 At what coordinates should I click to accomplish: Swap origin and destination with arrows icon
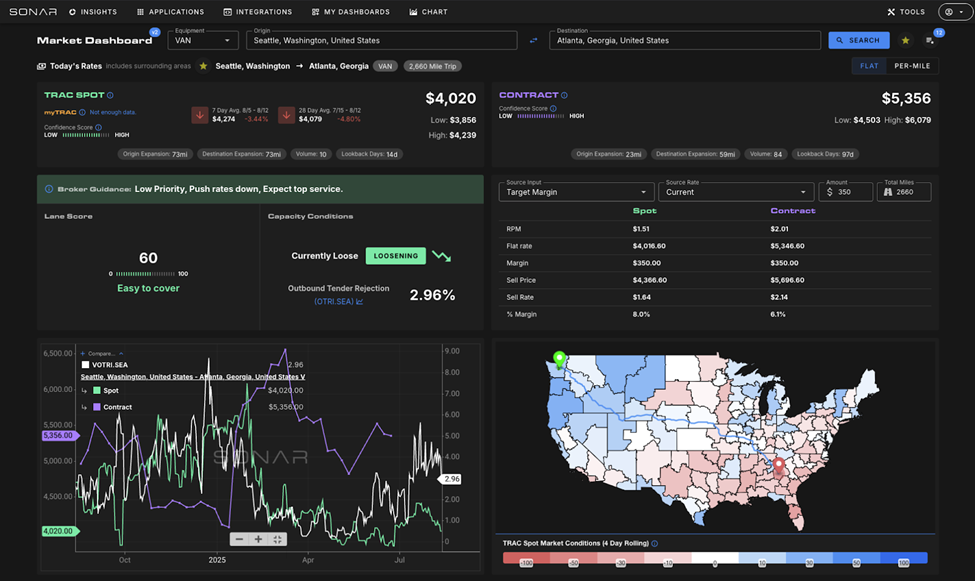pyautogui.click(x=533, y=40)
